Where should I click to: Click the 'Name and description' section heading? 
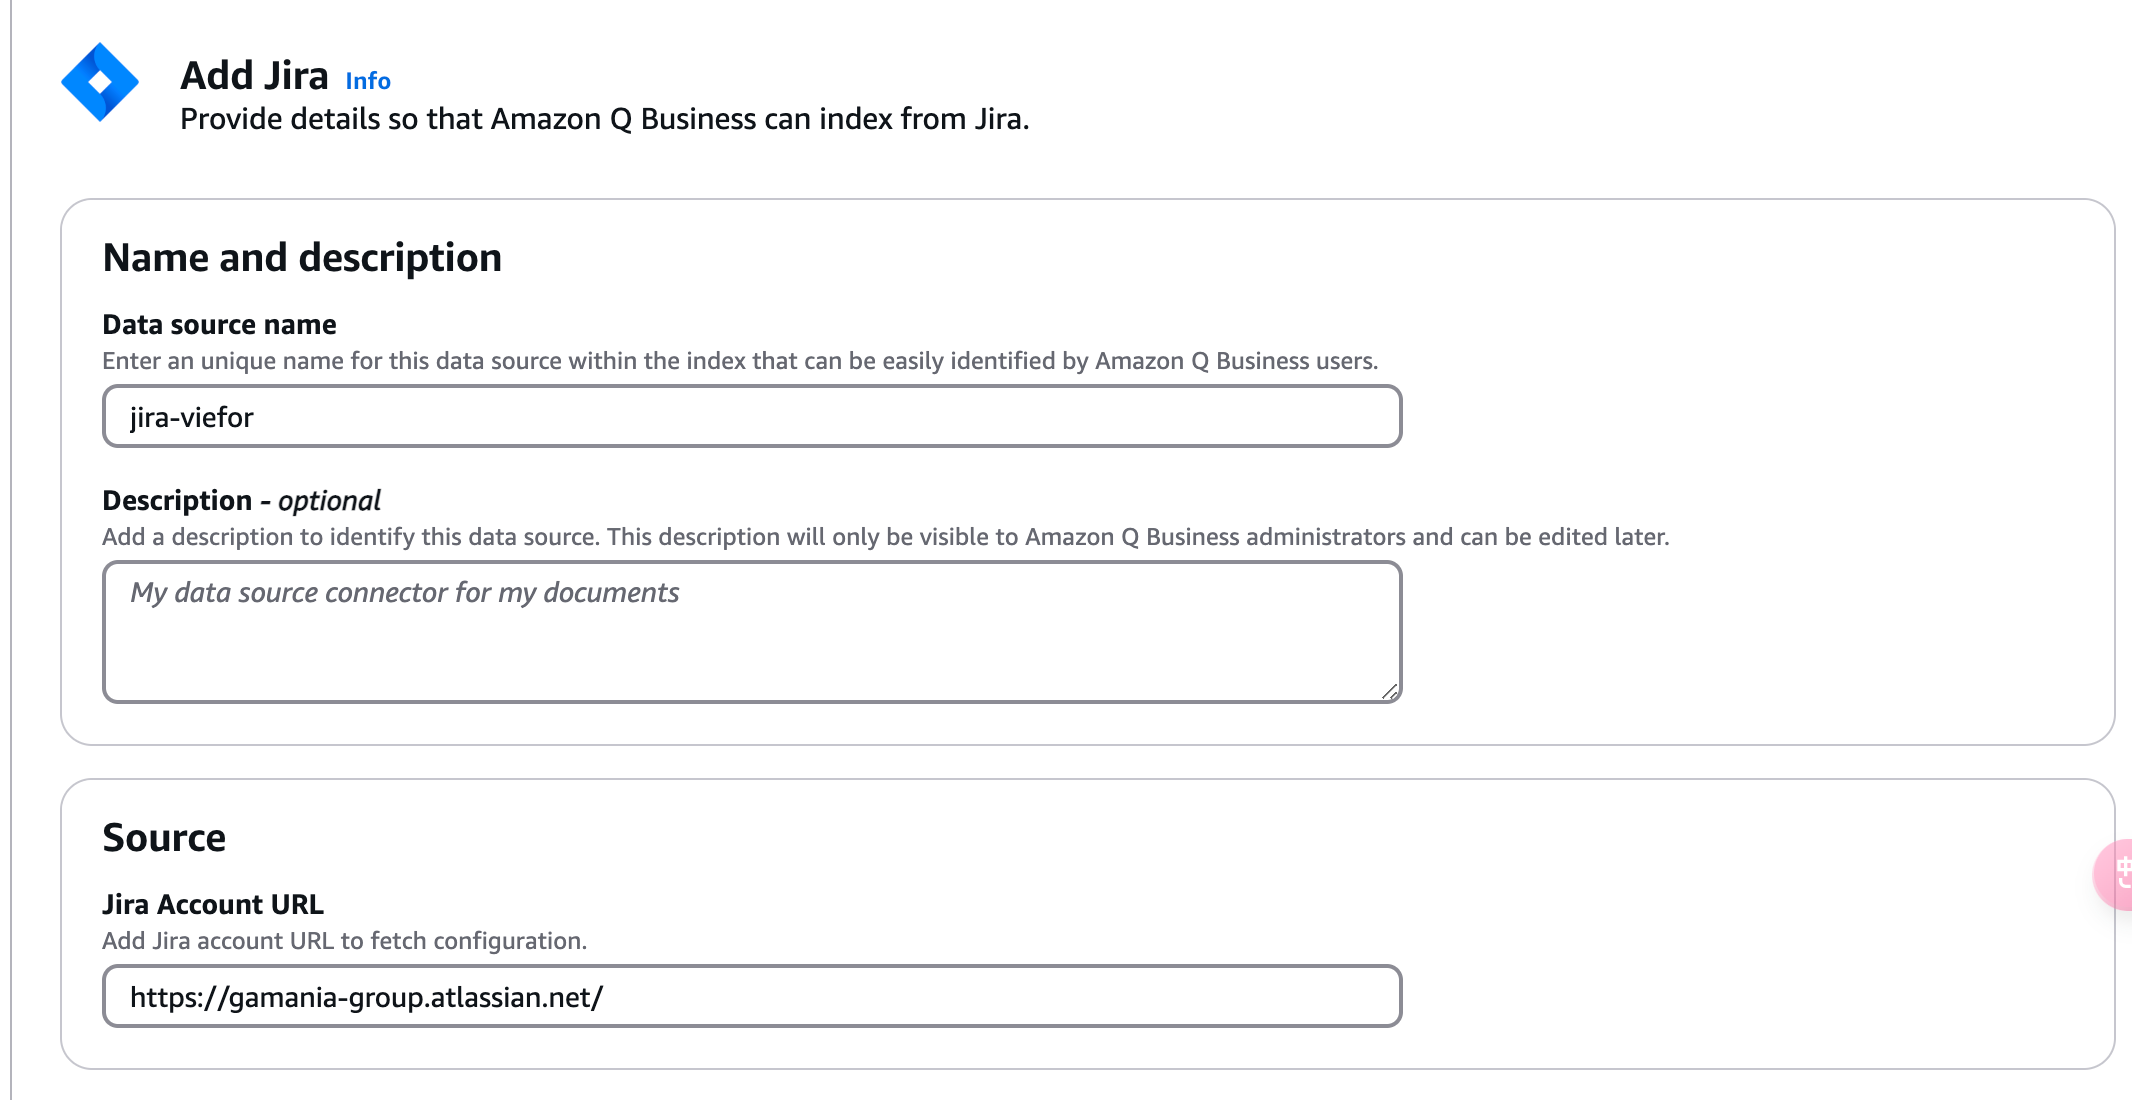pos(302,258)
